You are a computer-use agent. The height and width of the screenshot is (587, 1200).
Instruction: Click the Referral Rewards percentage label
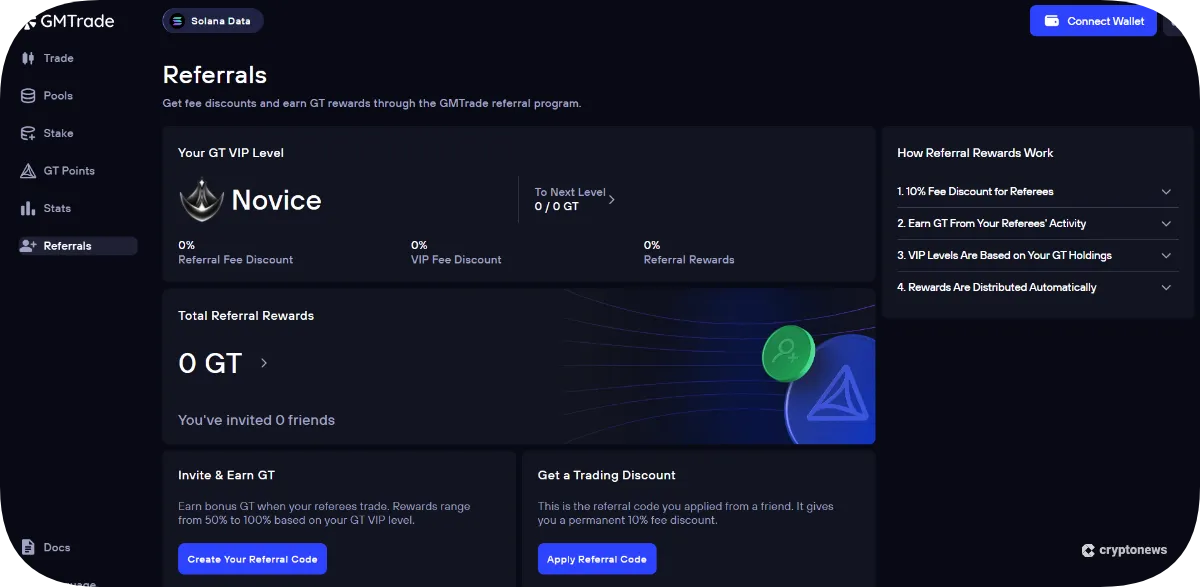pos(689,259)
